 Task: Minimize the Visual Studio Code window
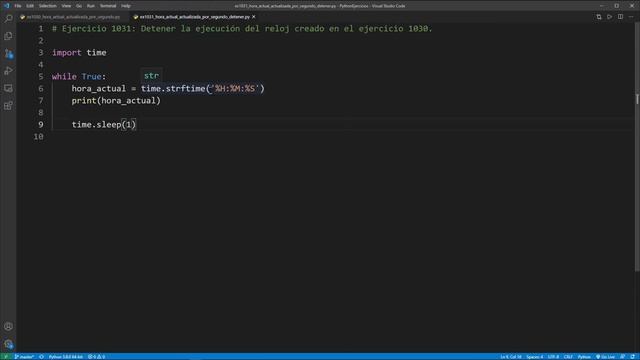click(602, 6)
